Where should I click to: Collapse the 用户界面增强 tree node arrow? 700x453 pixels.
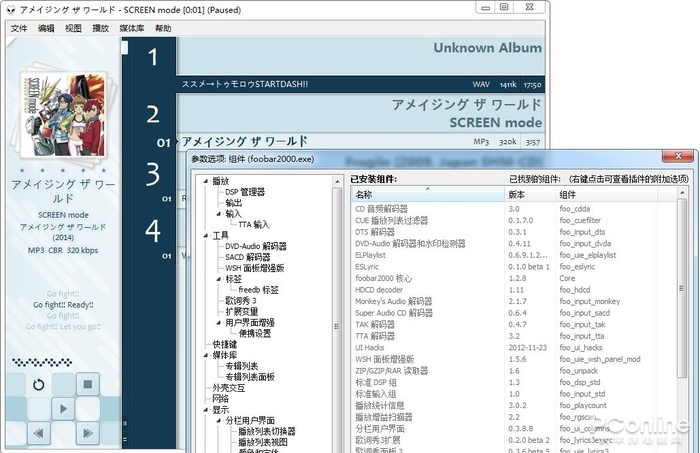pos(219,323)
